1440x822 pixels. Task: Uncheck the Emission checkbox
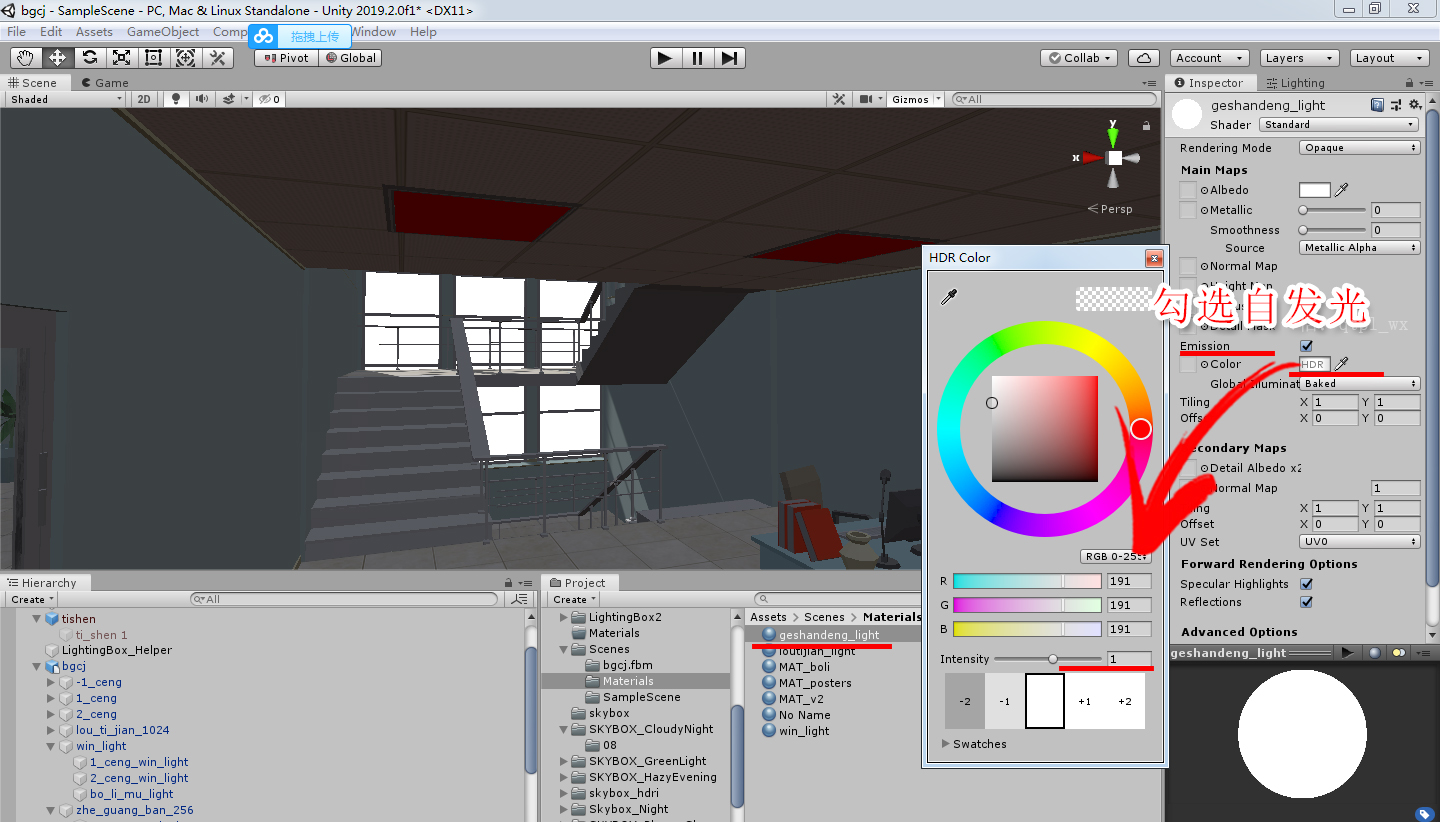tap(1306, 346)
